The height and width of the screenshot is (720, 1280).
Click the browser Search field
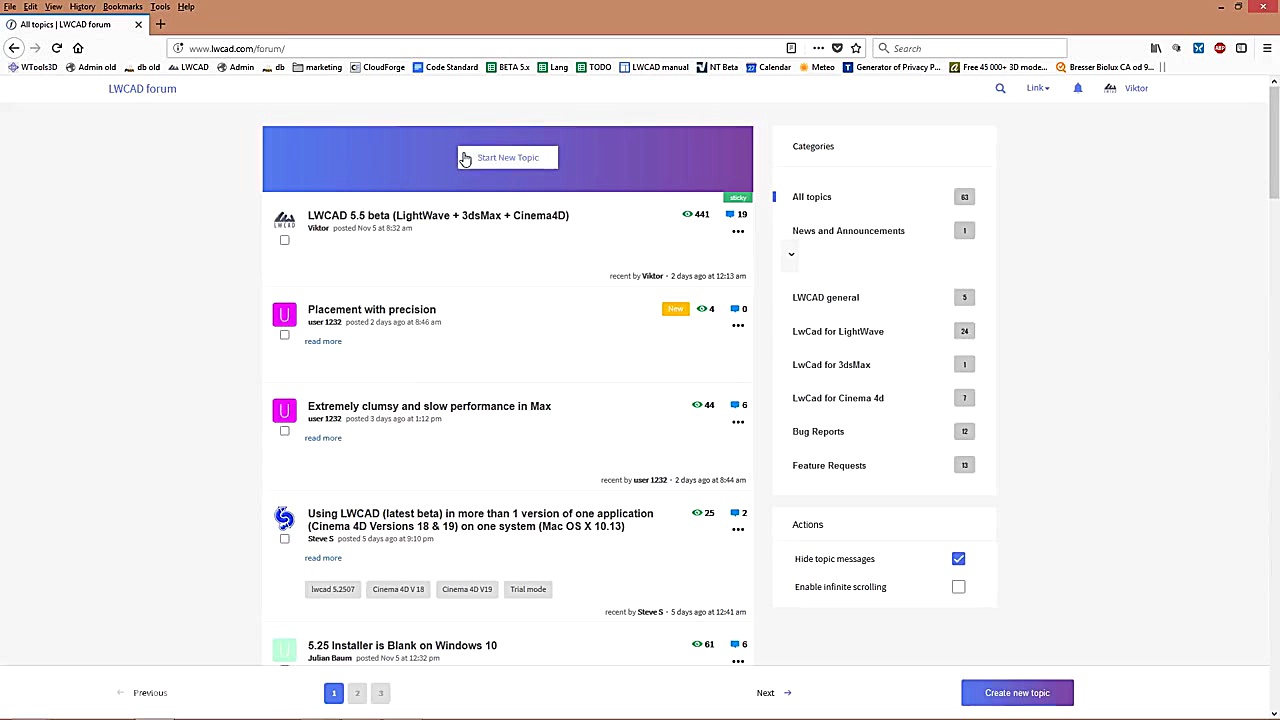(x=970, y=48)
